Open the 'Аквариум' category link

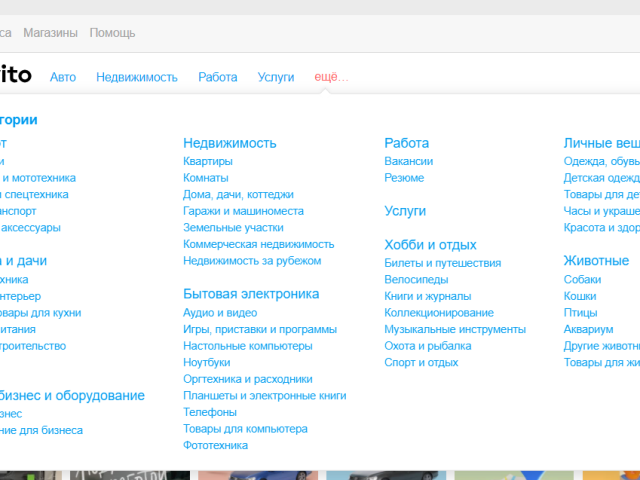coord(588,329)
